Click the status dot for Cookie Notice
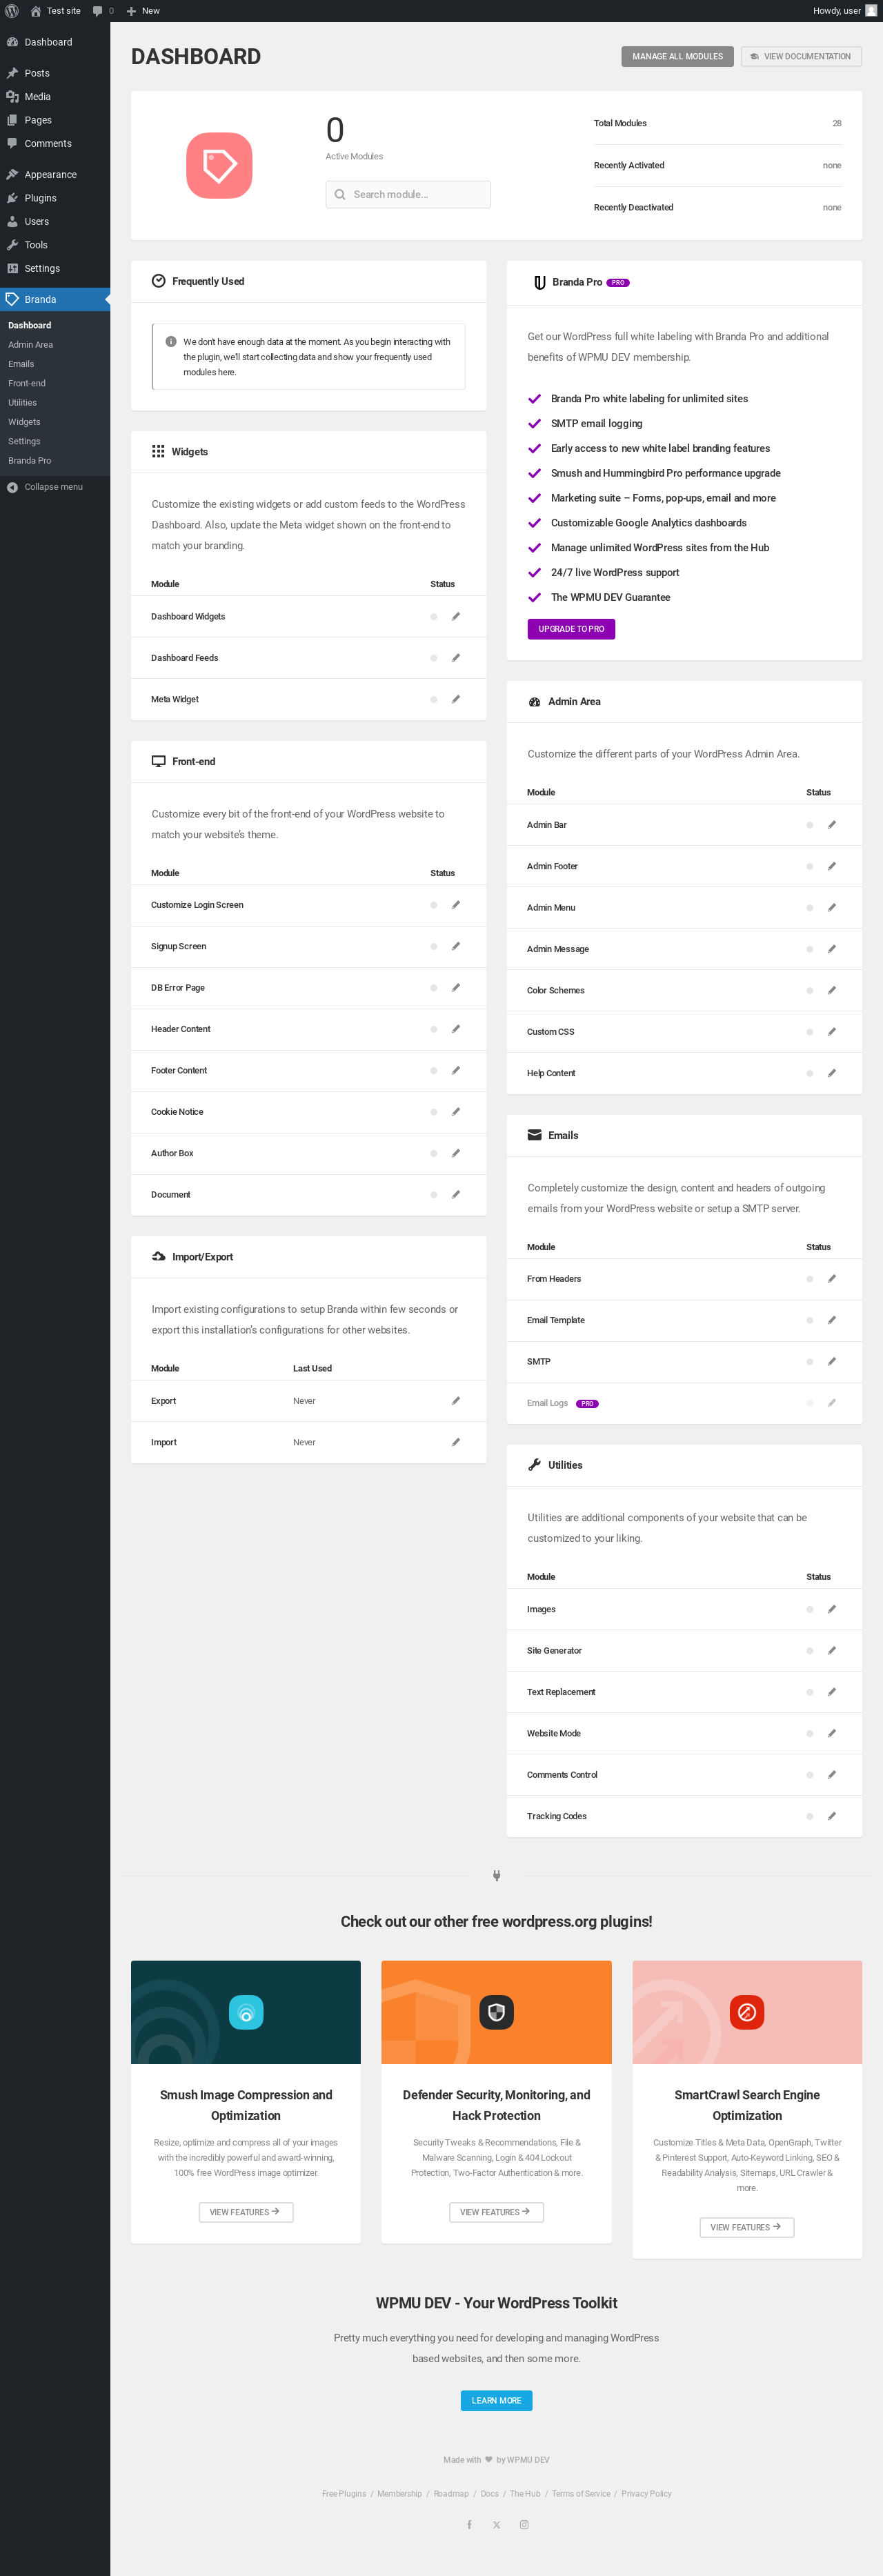The width and height of the screenshot is (883, 2576). coord(434,1112)
